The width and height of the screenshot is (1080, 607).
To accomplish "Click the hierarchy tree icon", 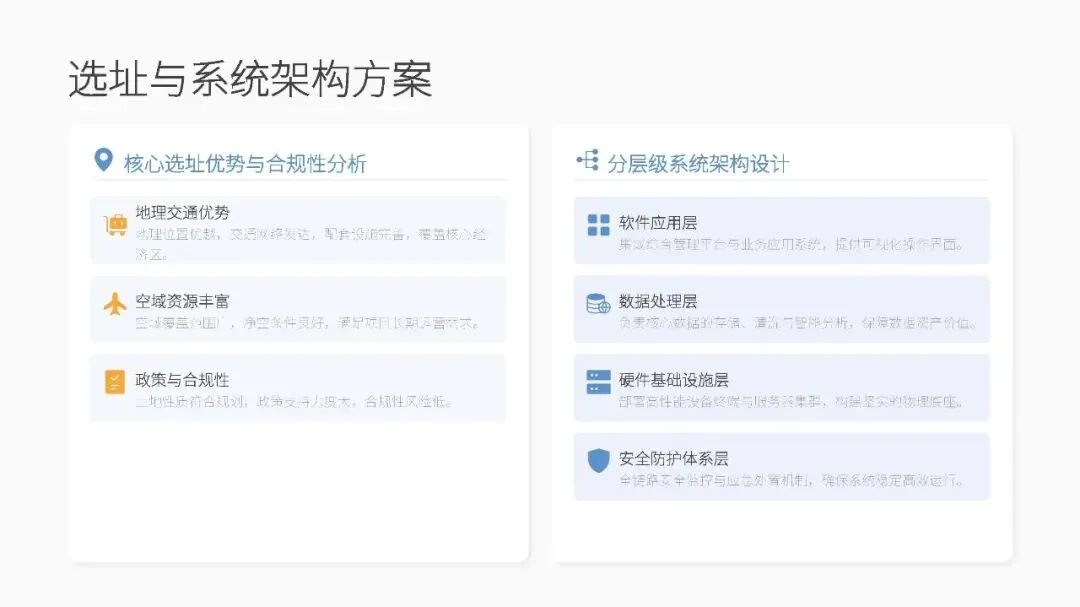I will [x=588, y=161].
